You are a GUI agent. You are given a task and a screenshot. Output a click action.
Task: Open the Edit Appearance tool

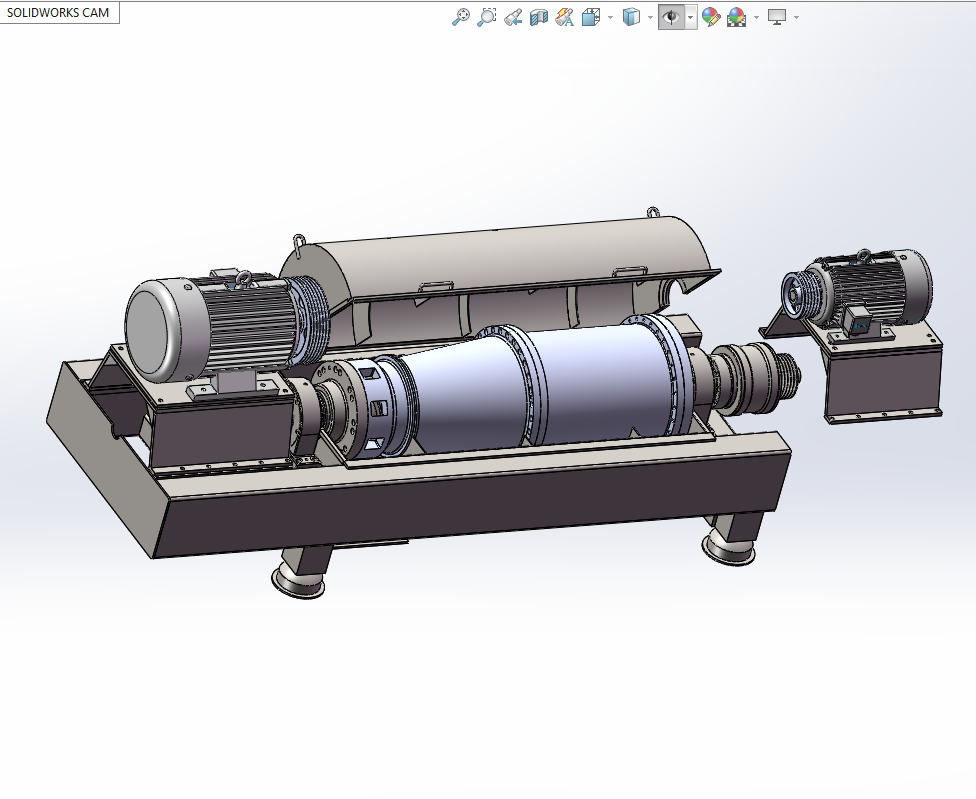point(712,16)
